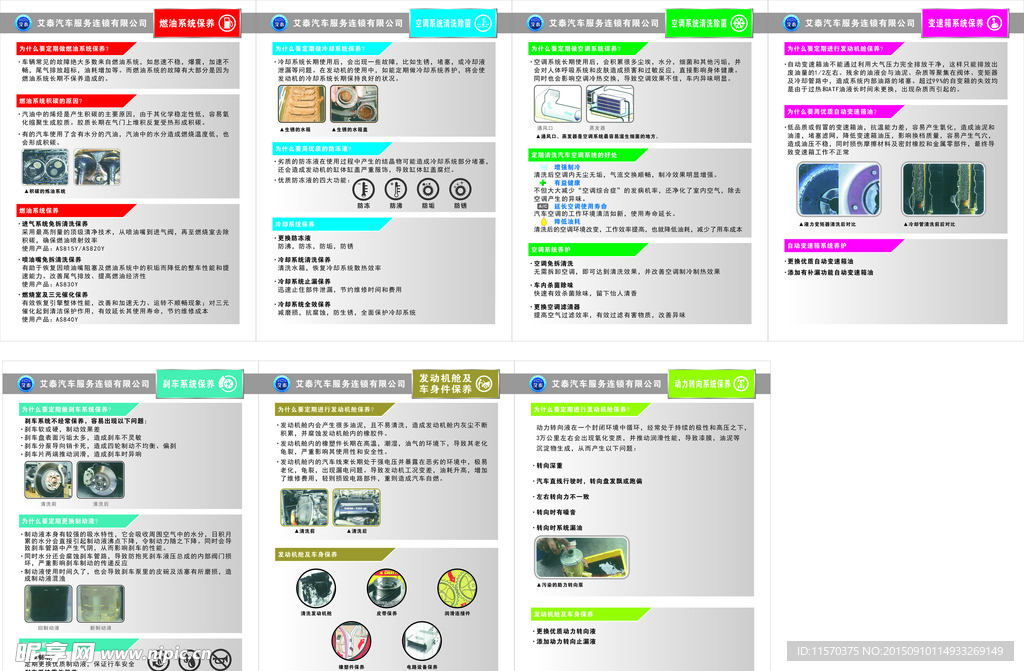This screenshot has width=1024, height=671.
Task: Click the gear shift icon in magenta banner
Action: pyautogui.click(x=994, y=22)
